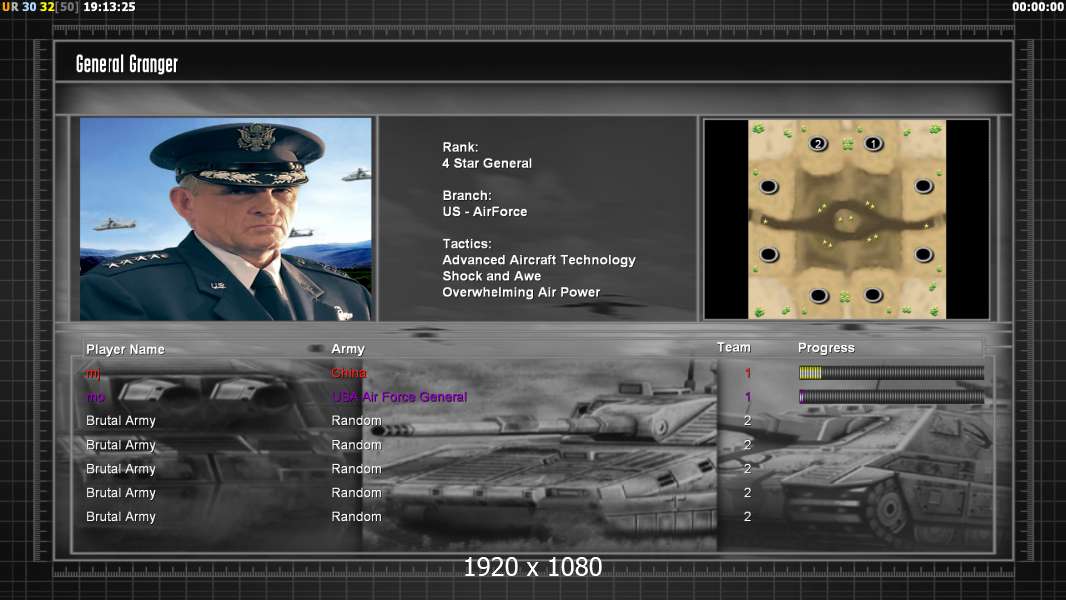Click the supply pile between bottom start slots
1066x600 pixels.
click(x=845, y=297)
